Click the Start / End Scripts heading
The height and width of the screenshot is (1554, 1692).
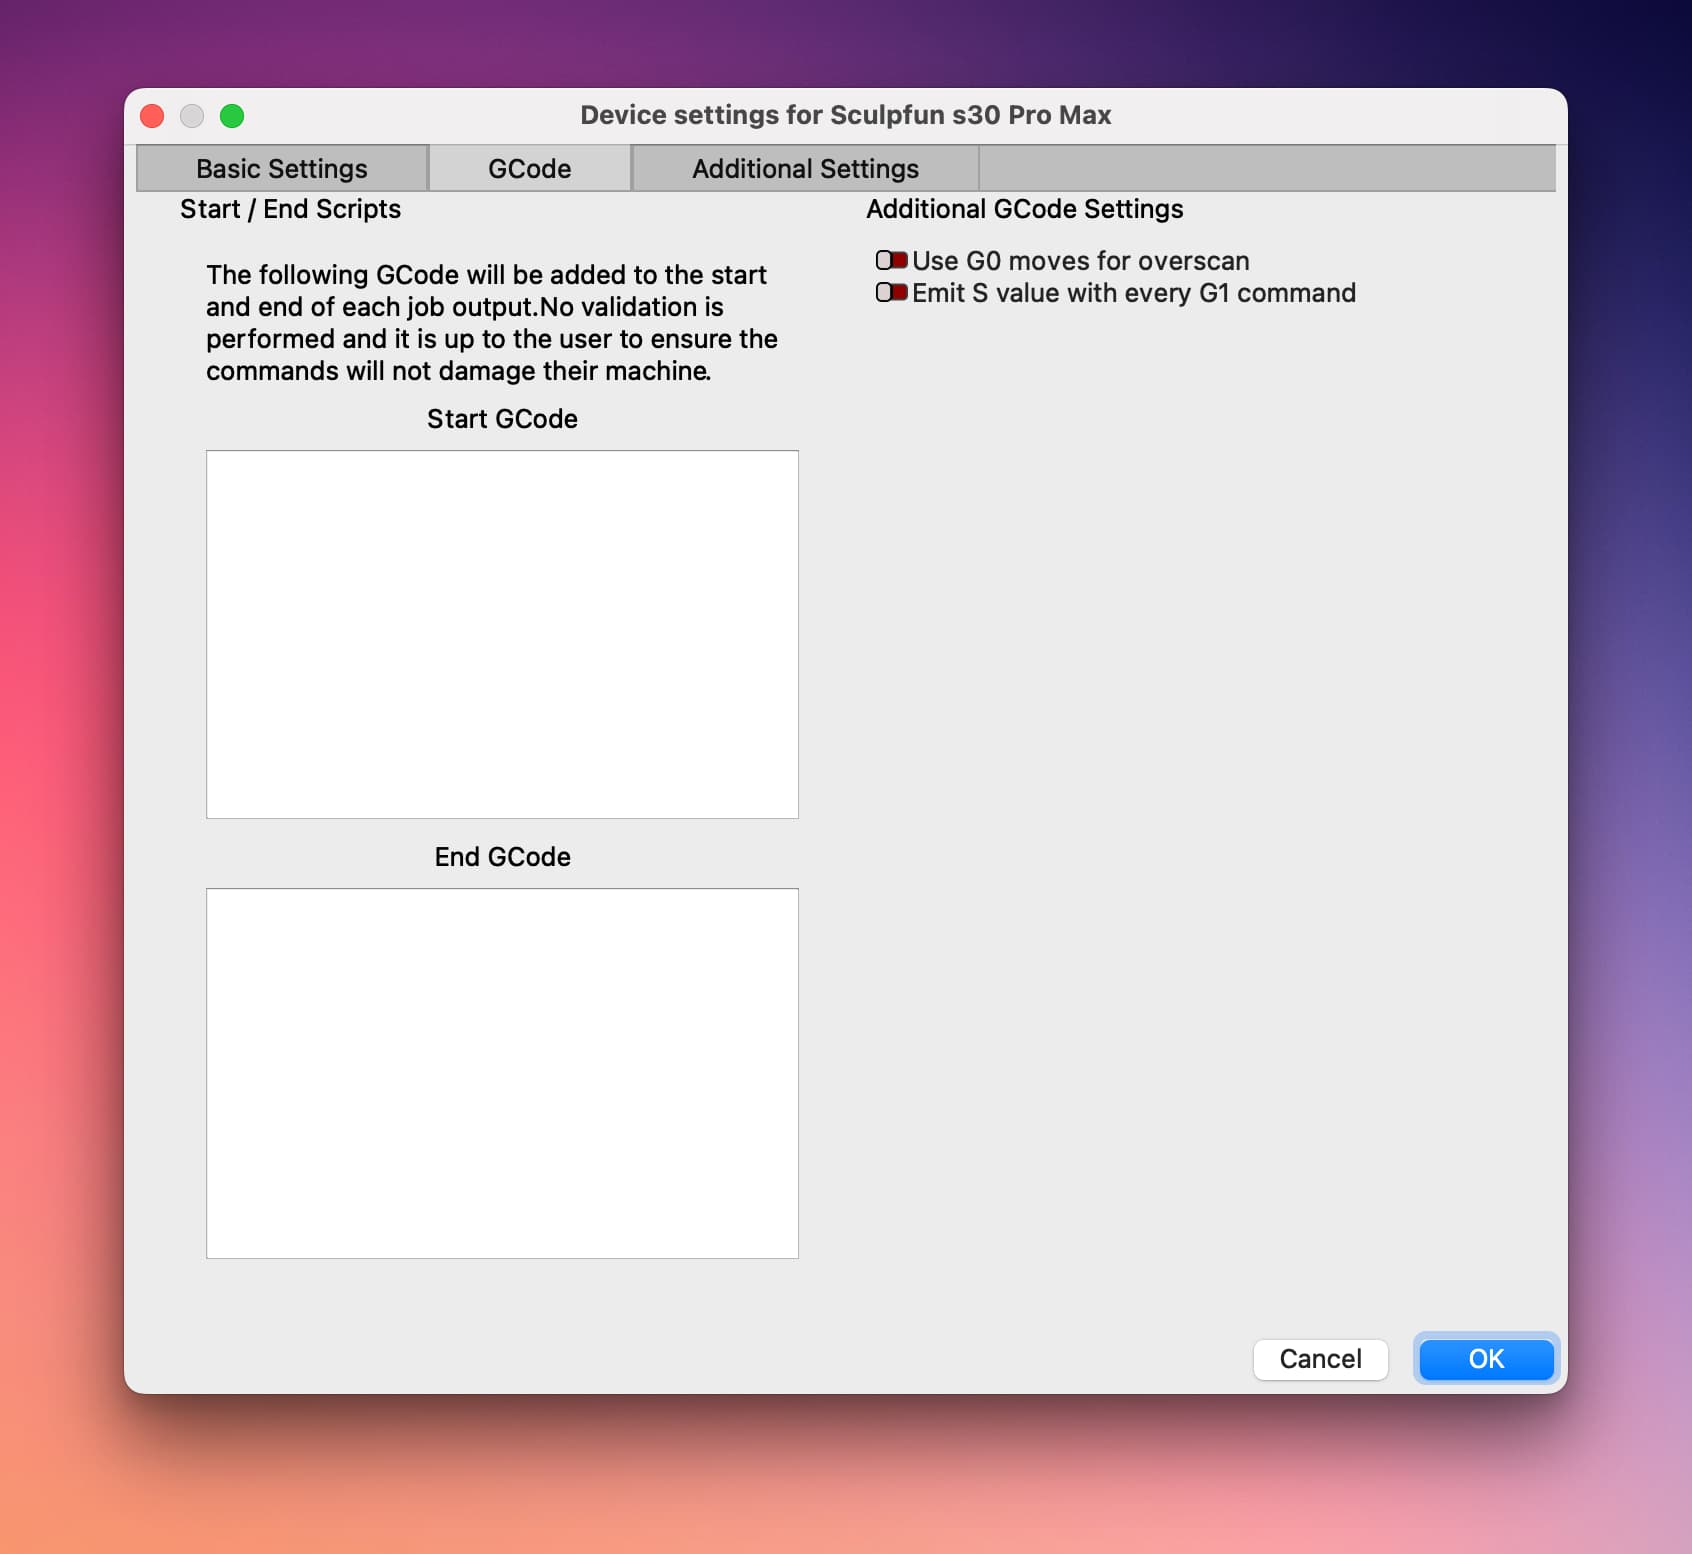(x=290, y=209)
